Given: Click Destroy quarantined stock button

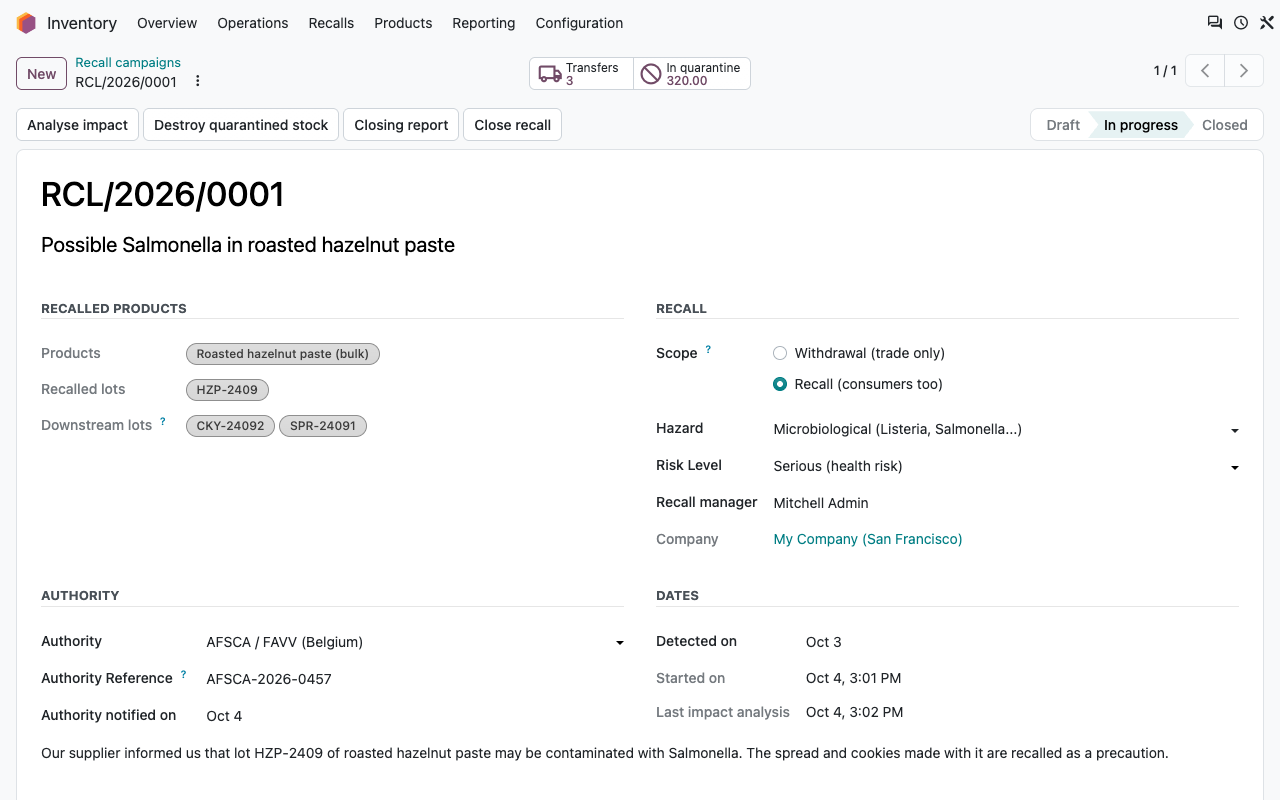Looking at the screenshot, I should pyautogui.click(x=241, y=125).
